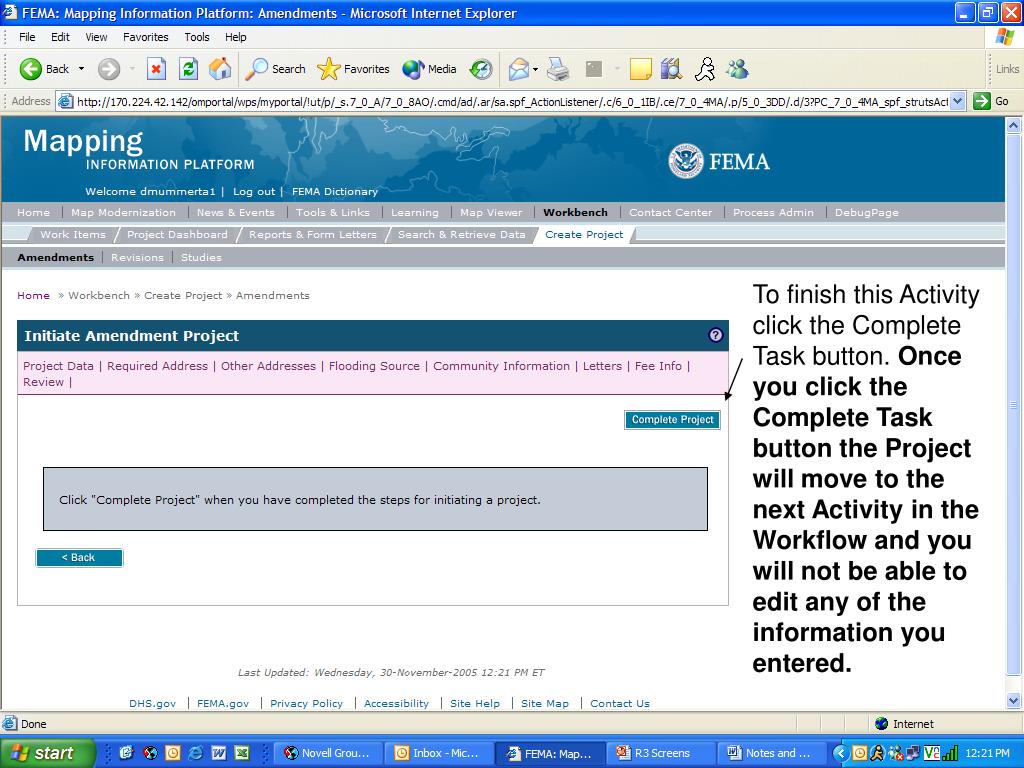Image resolution: width=1024 pixels, height=768 pixels.
Task: Open the Community Information step link
Action: pos(502,366)
